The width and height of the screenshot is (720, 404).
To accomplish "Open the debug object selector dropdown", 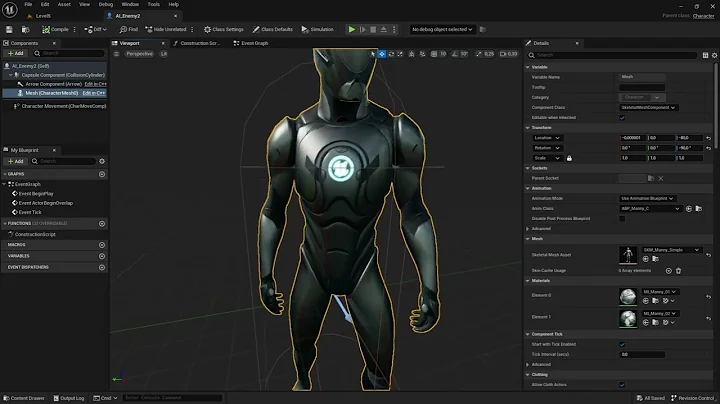I will pos(442,29).
